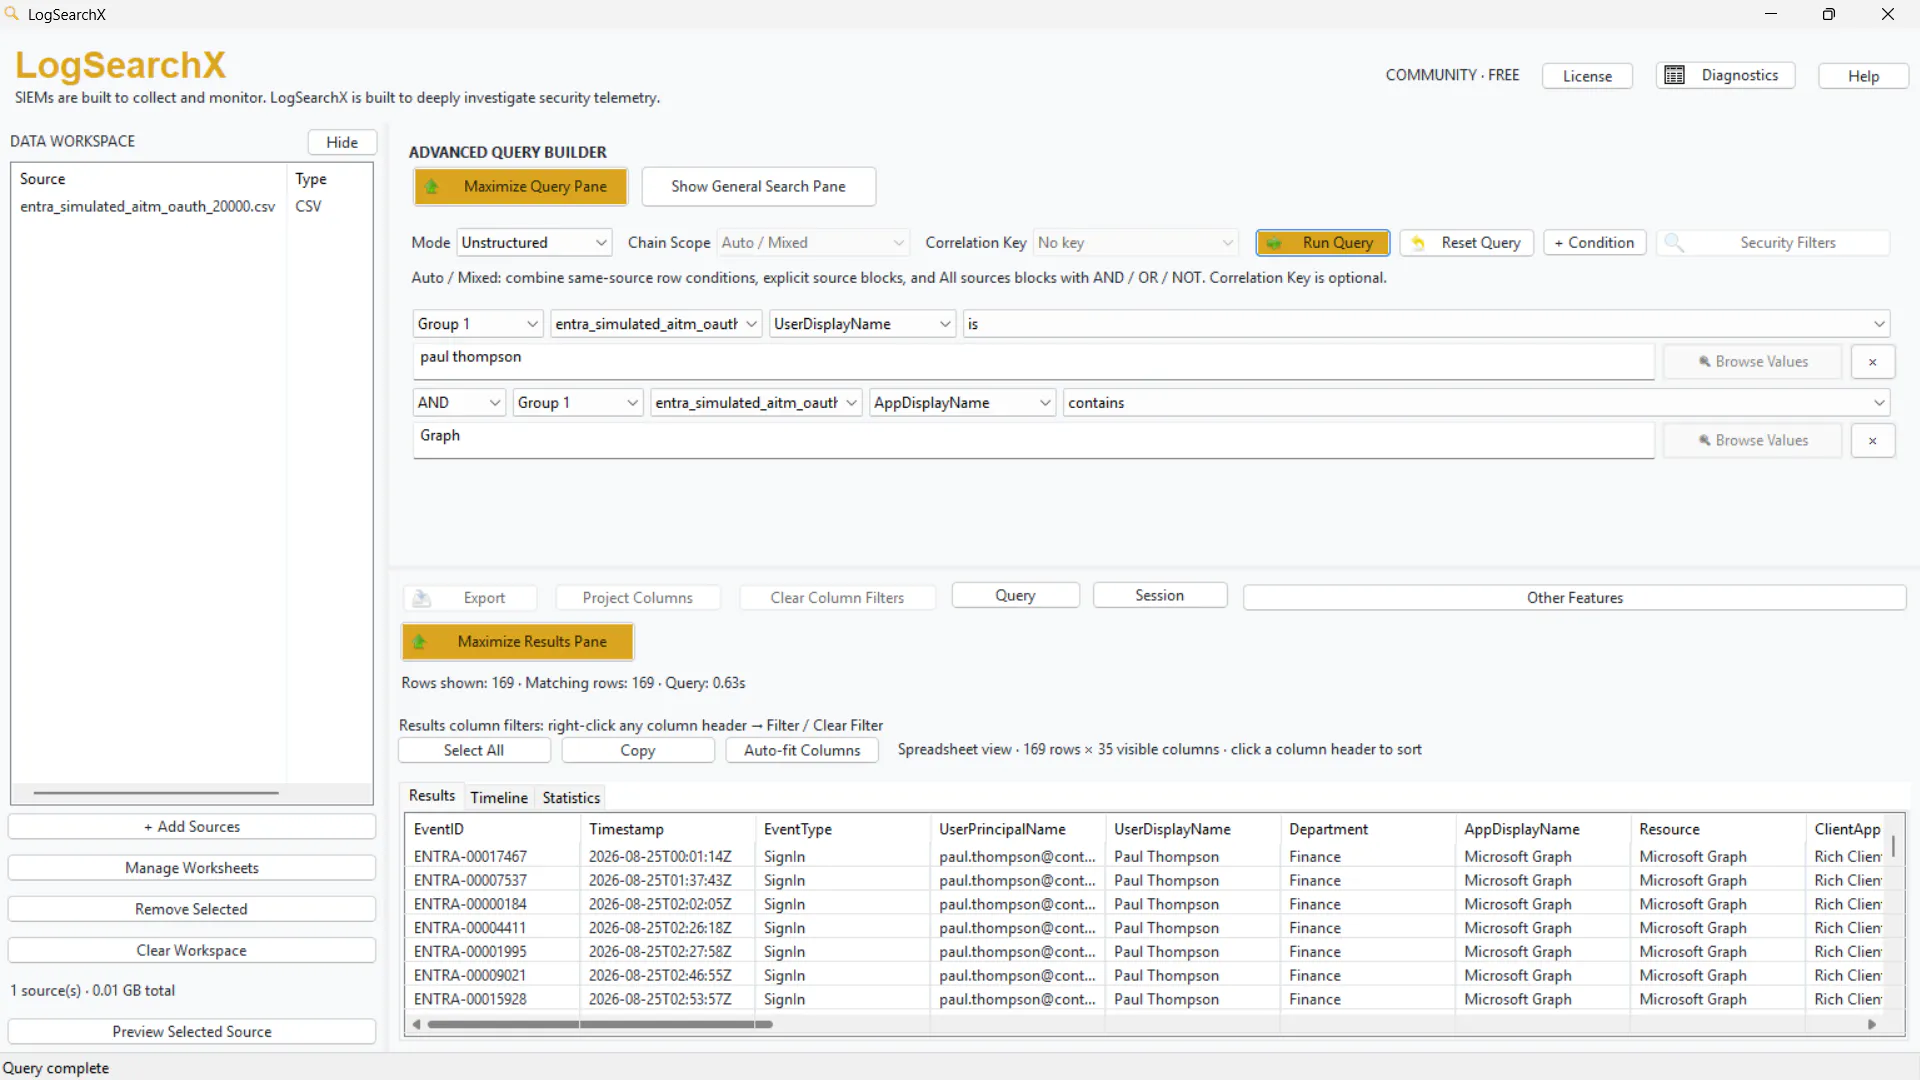
Task: Open the Chain Scope dropdown
Action: pos(812,243)
